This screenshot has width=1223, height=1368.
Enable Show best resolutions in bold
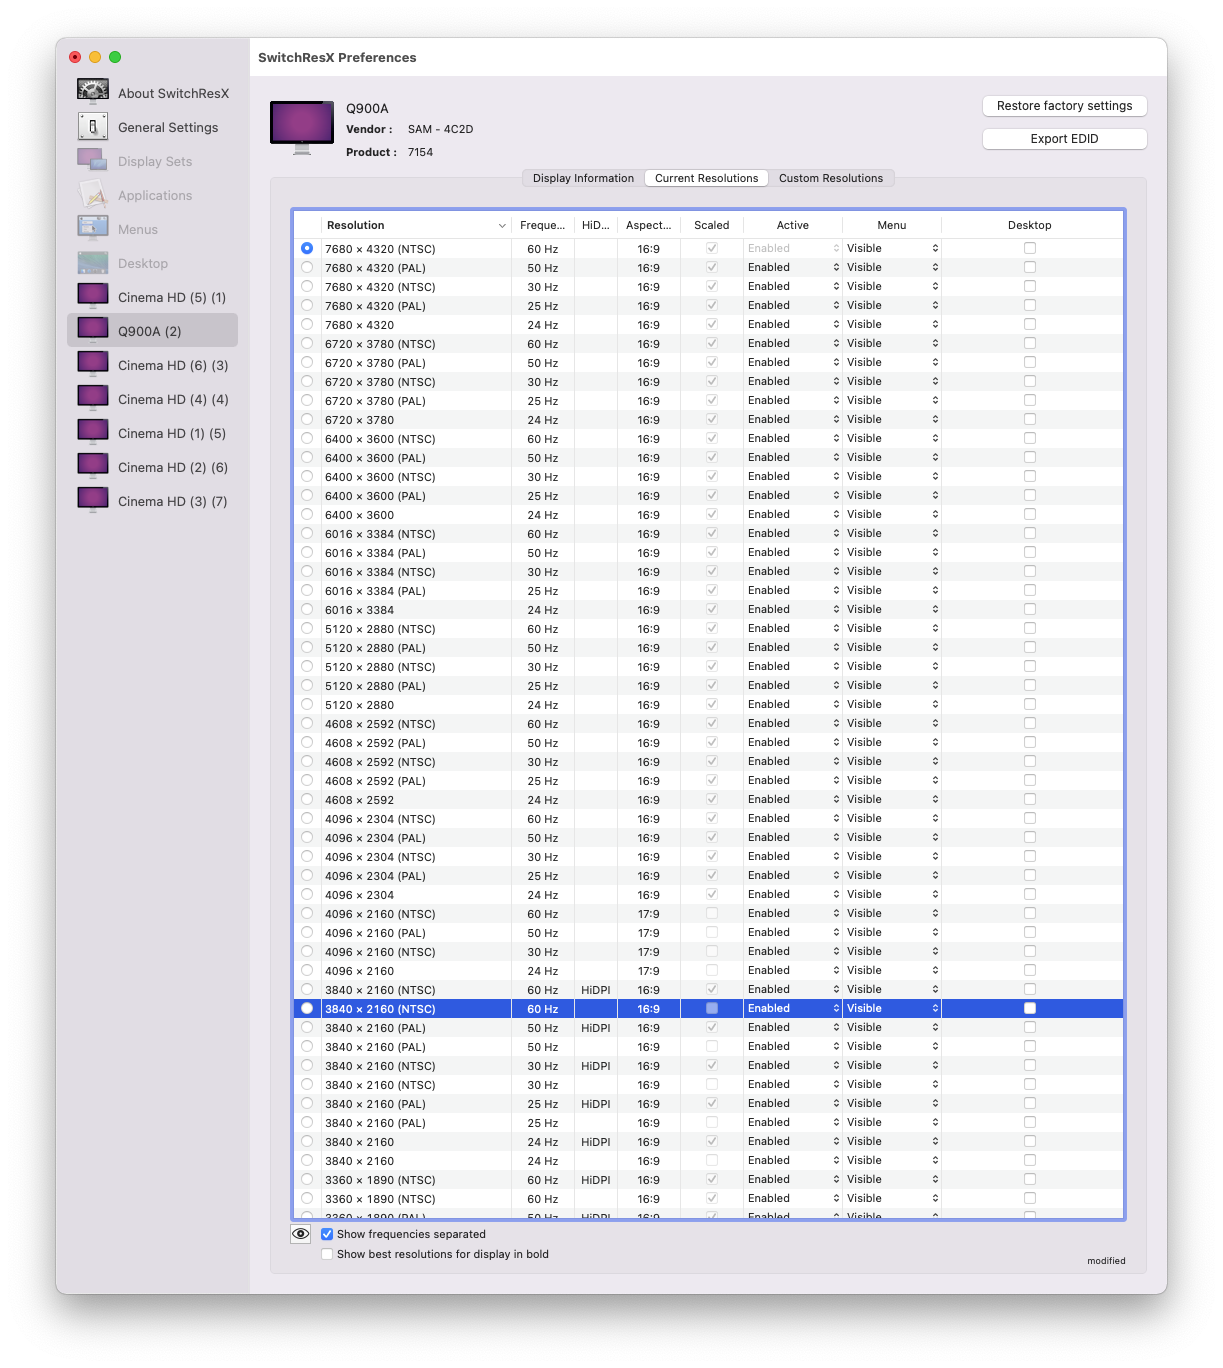(x=327, y=1254)
